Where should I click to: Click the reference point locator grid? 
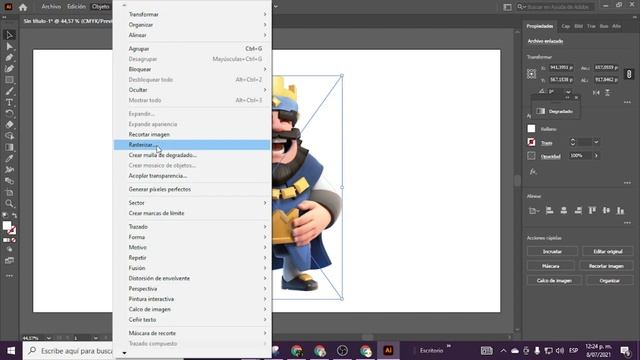tap(531, 74)
